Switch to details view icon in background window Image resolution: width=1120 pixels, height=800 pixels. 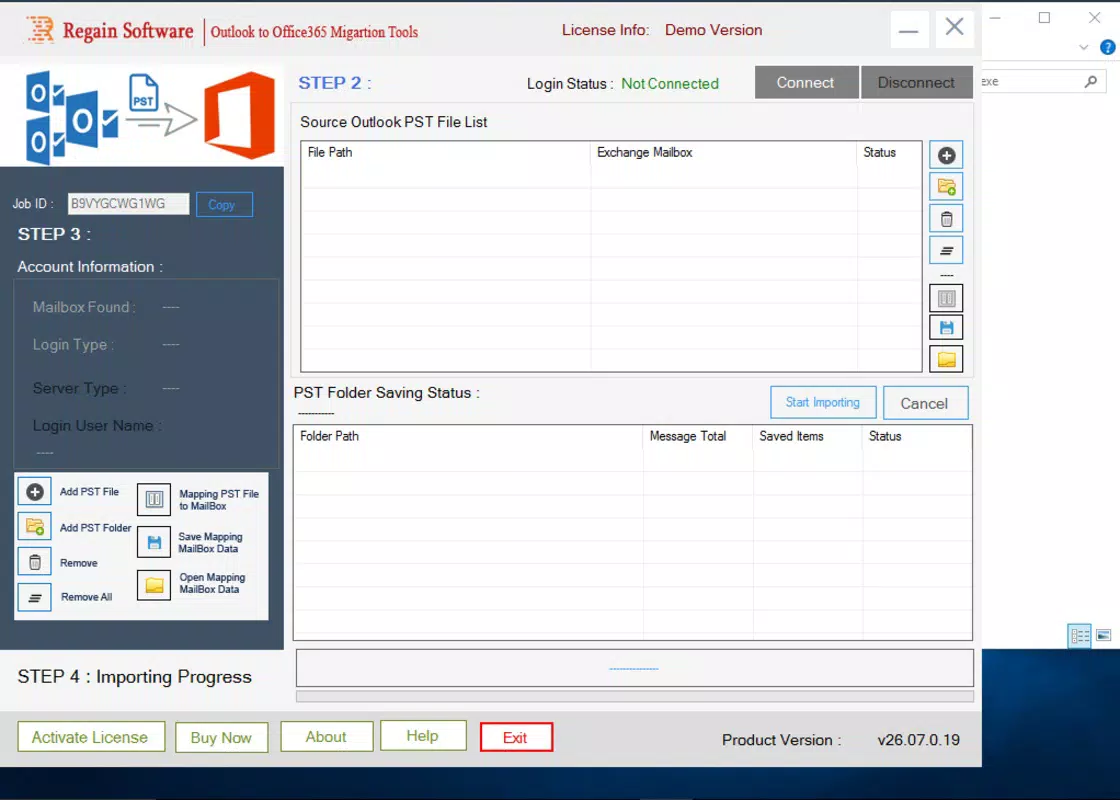tap(1079, 635)
